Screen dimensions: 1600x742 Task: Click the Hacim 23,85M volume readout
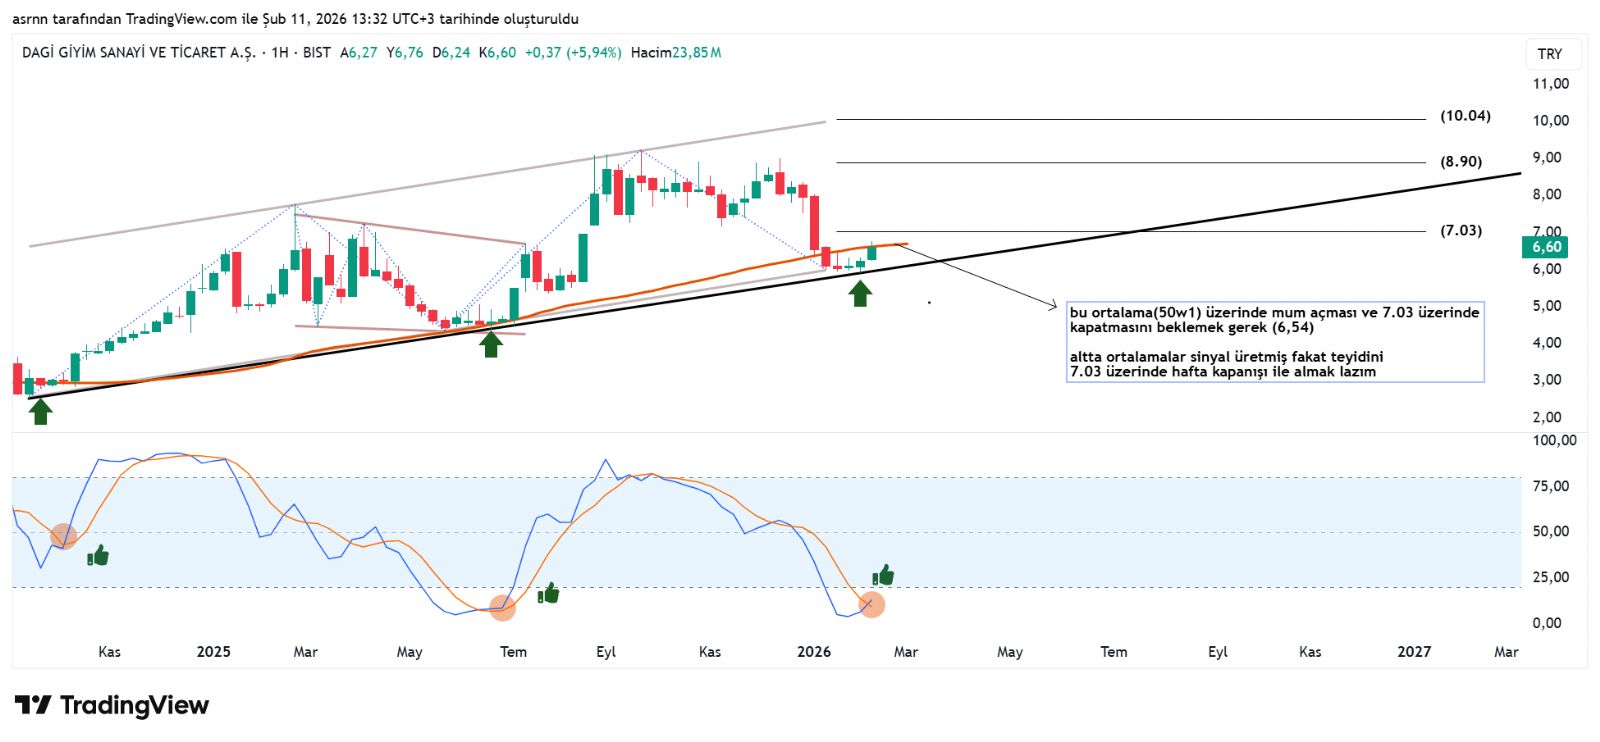(676, 52)
